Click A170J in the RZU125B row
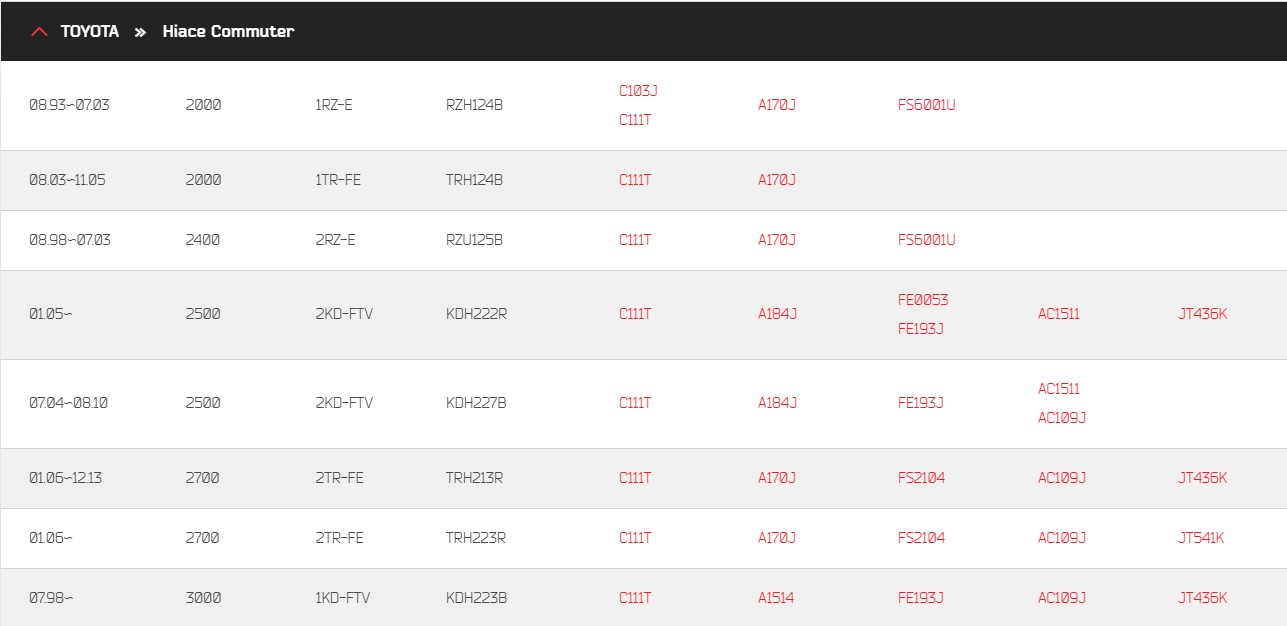This screenshot has width=1287, height=626. click(777, 239)
